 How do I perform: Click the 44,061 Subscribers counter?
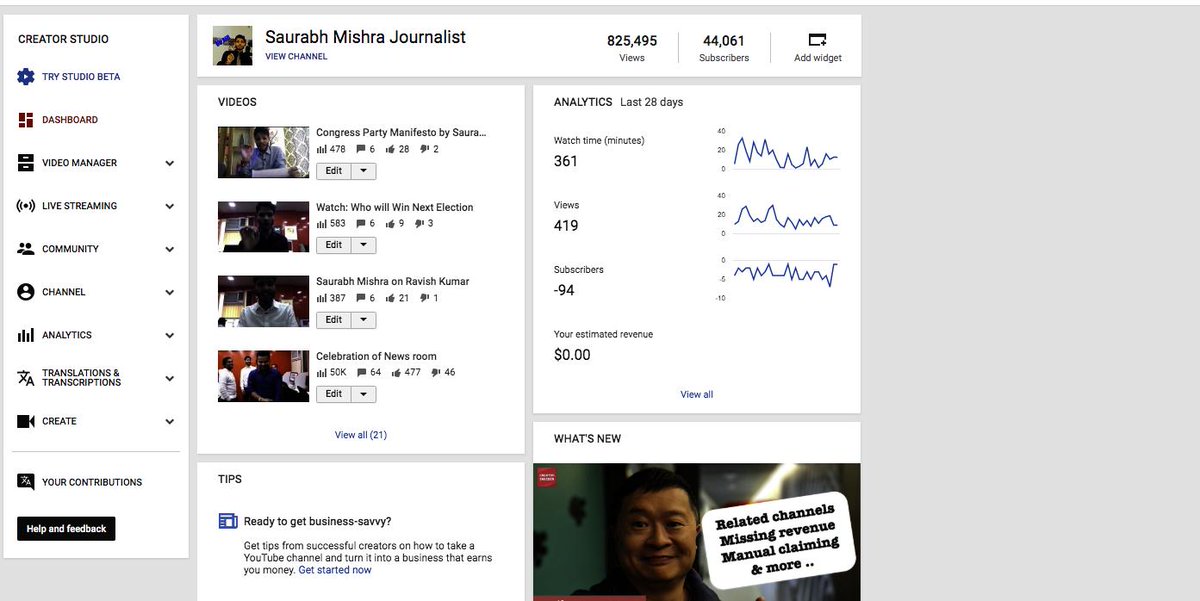[x=724, y=47]
